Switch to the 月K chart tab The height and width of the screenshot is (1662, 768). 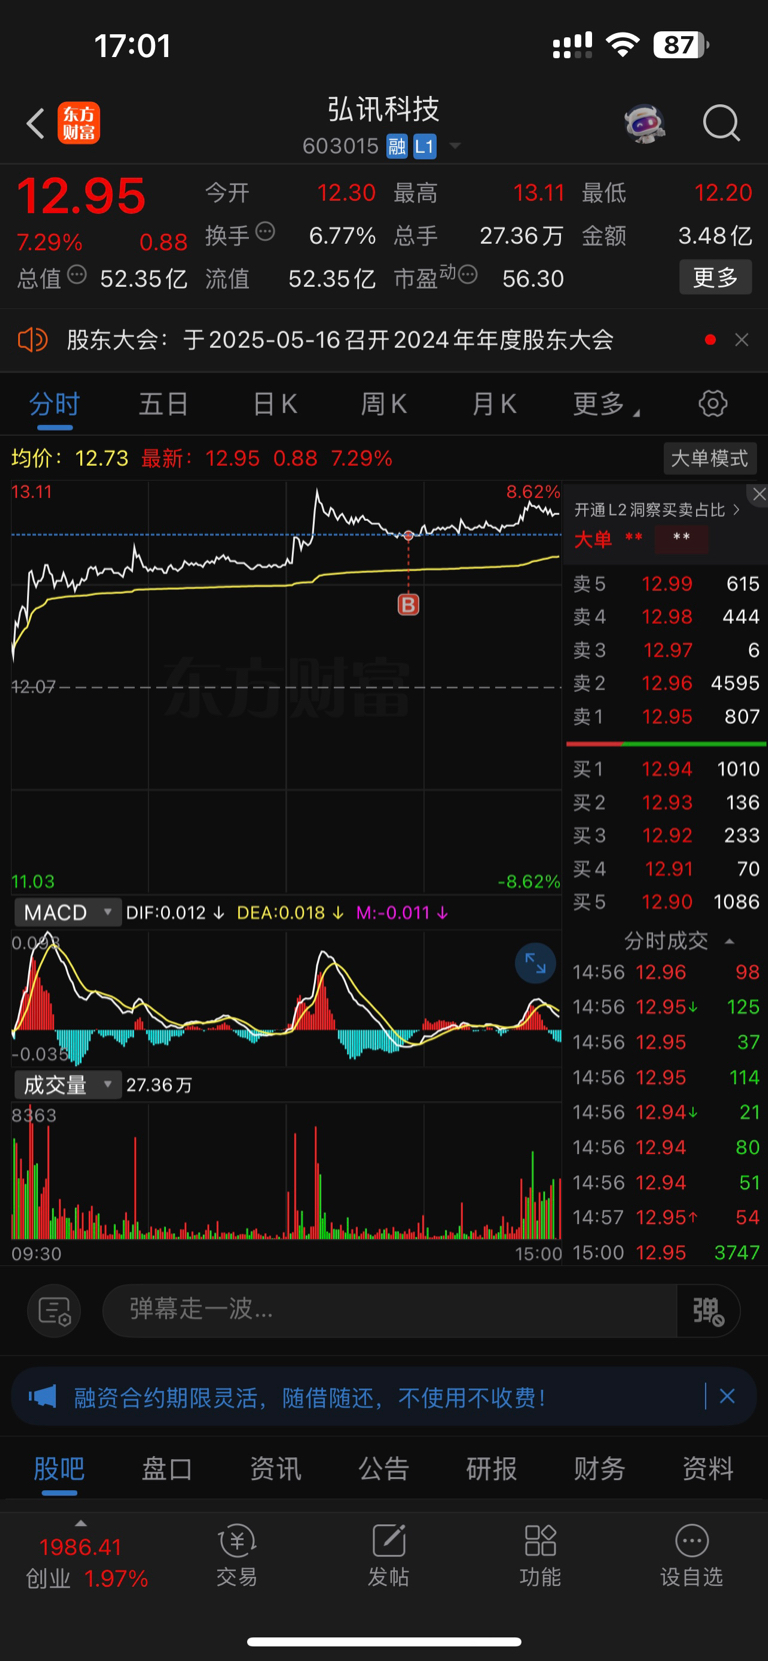494,404
